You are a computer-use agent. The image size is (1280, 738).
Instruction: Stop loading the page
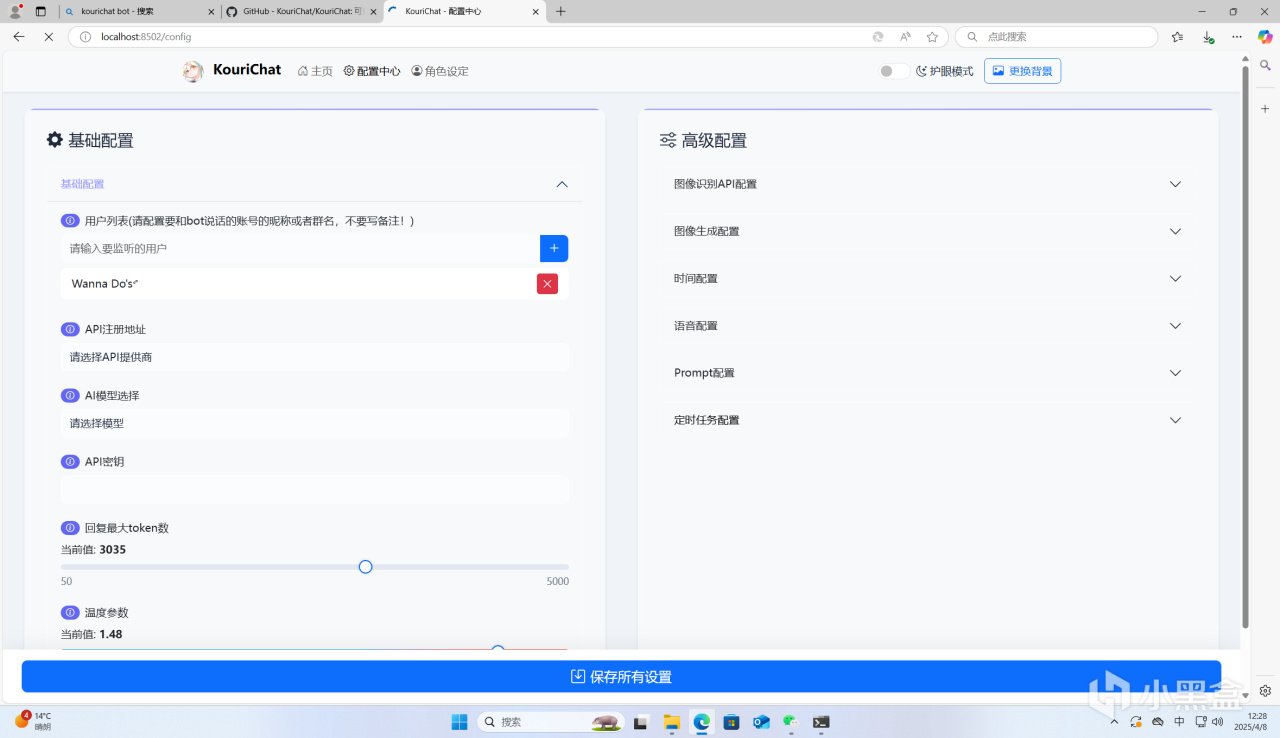pos(48,37)
